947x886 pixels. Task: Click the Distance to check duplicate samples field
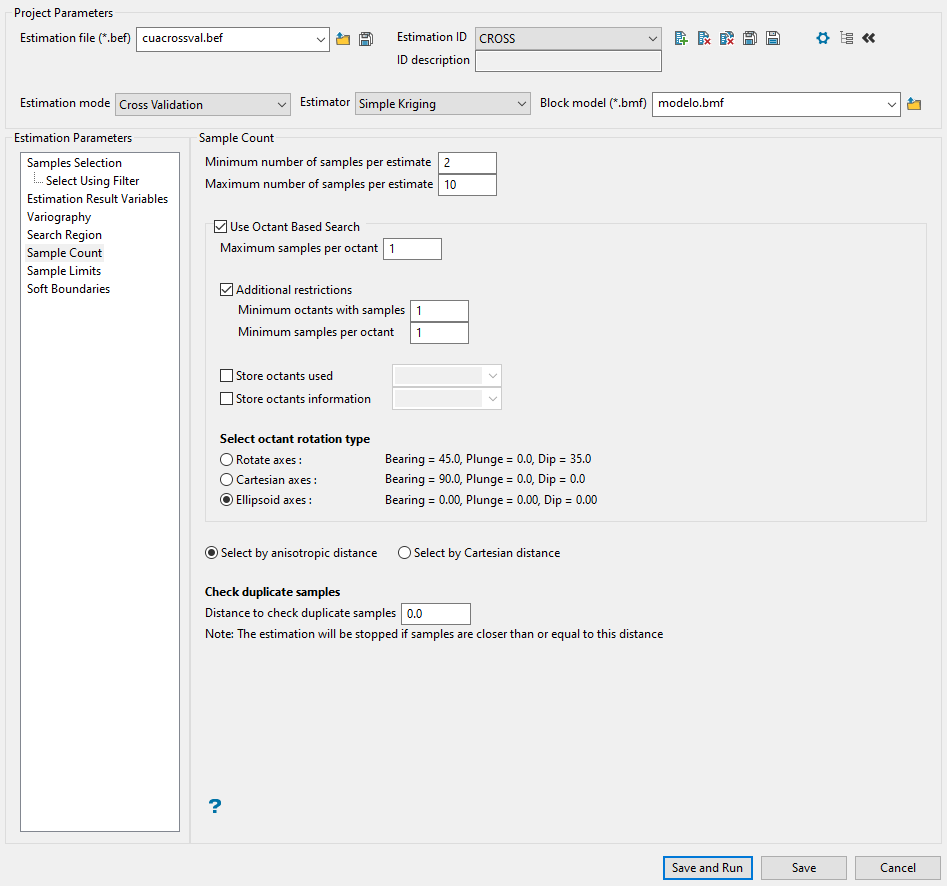[x=435, y=614]
